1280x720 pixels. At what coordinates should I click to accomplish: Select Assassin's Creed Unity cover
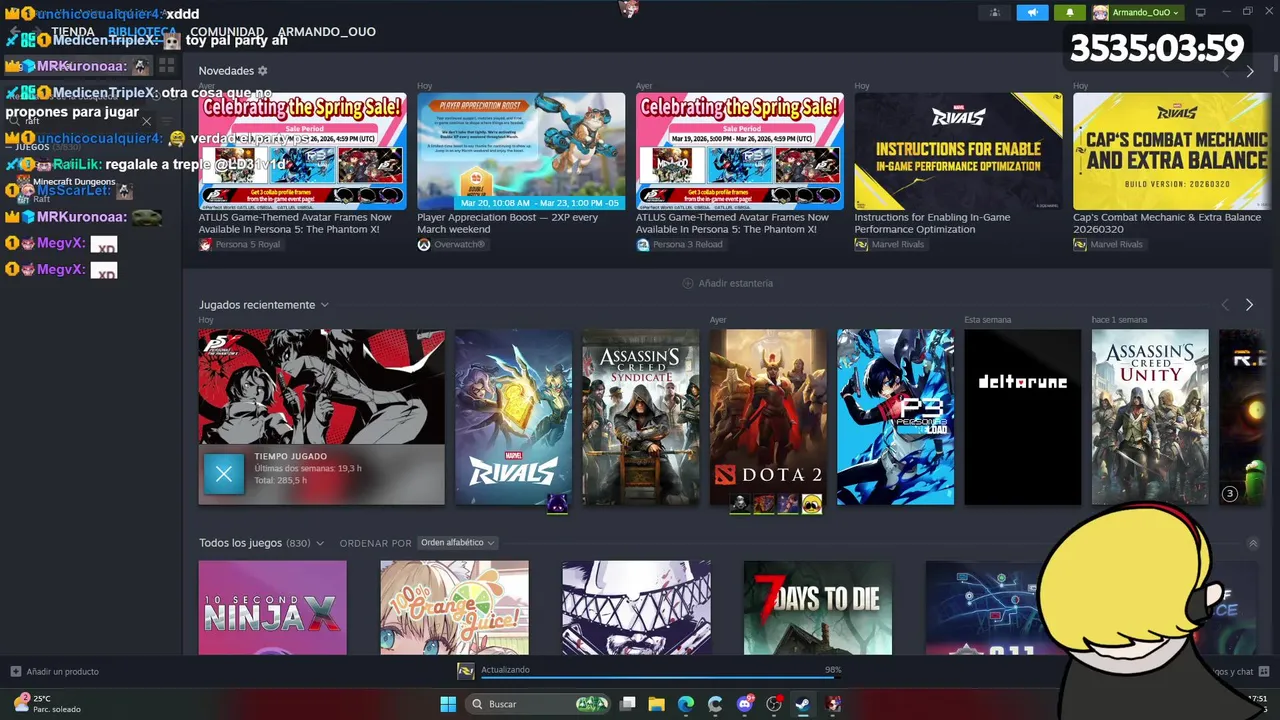coord(1150,417)
